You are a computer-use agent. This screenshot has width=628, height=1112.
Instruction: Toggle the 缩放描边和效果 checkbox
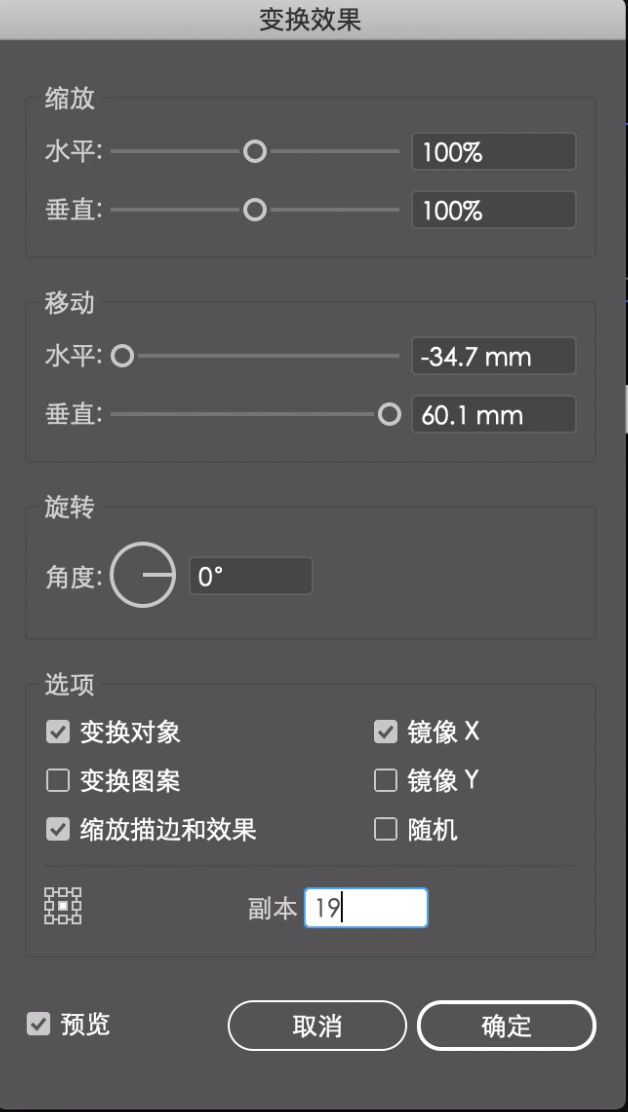pos(57,829)
